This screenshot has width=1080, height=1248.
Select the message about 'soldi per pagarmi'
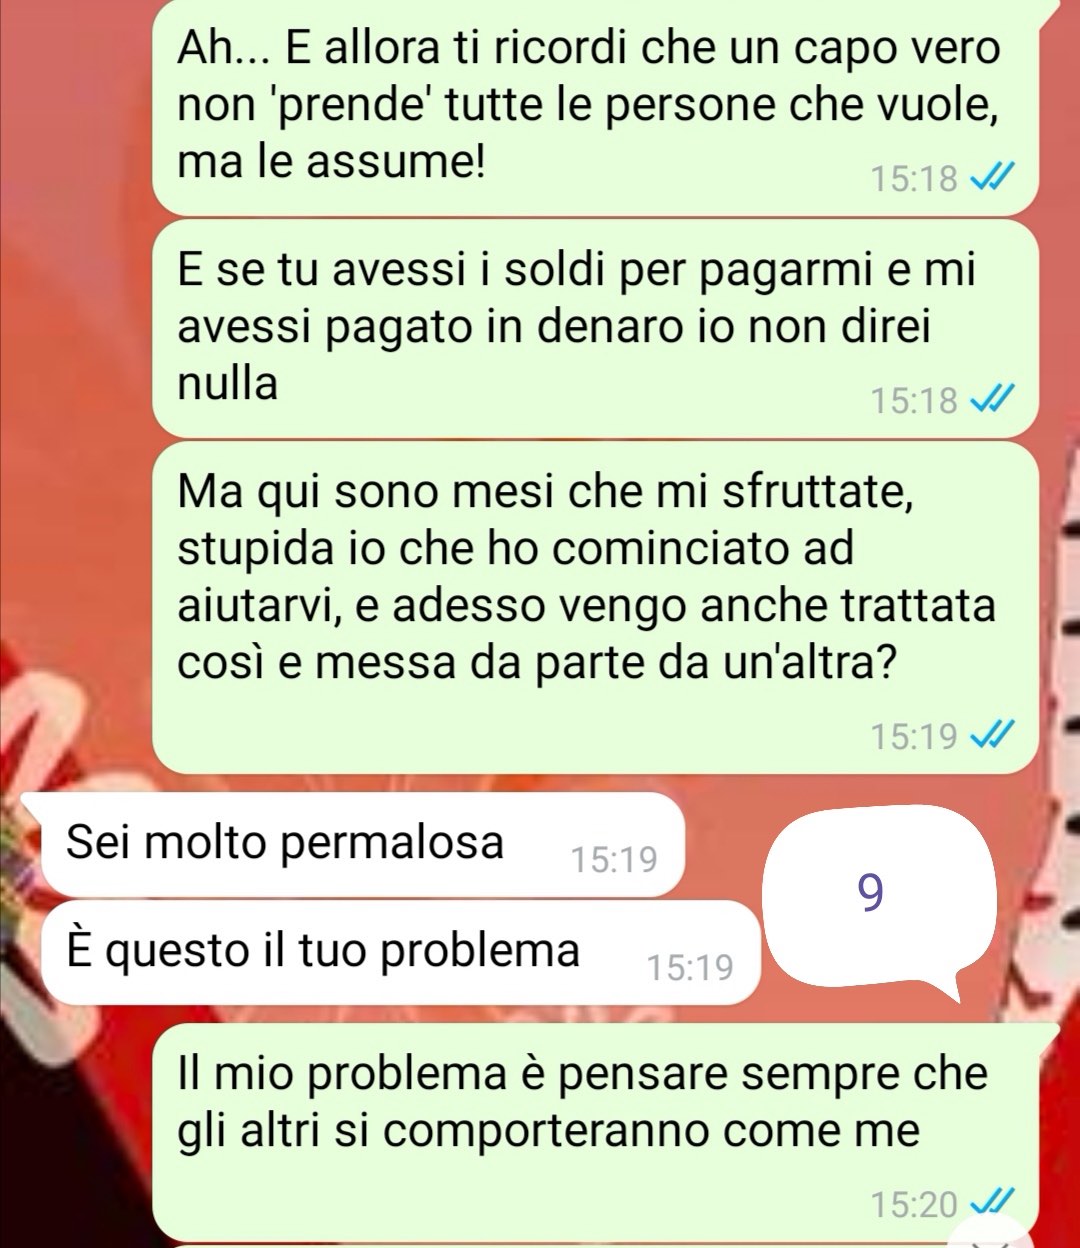click(x=594, y=327)
